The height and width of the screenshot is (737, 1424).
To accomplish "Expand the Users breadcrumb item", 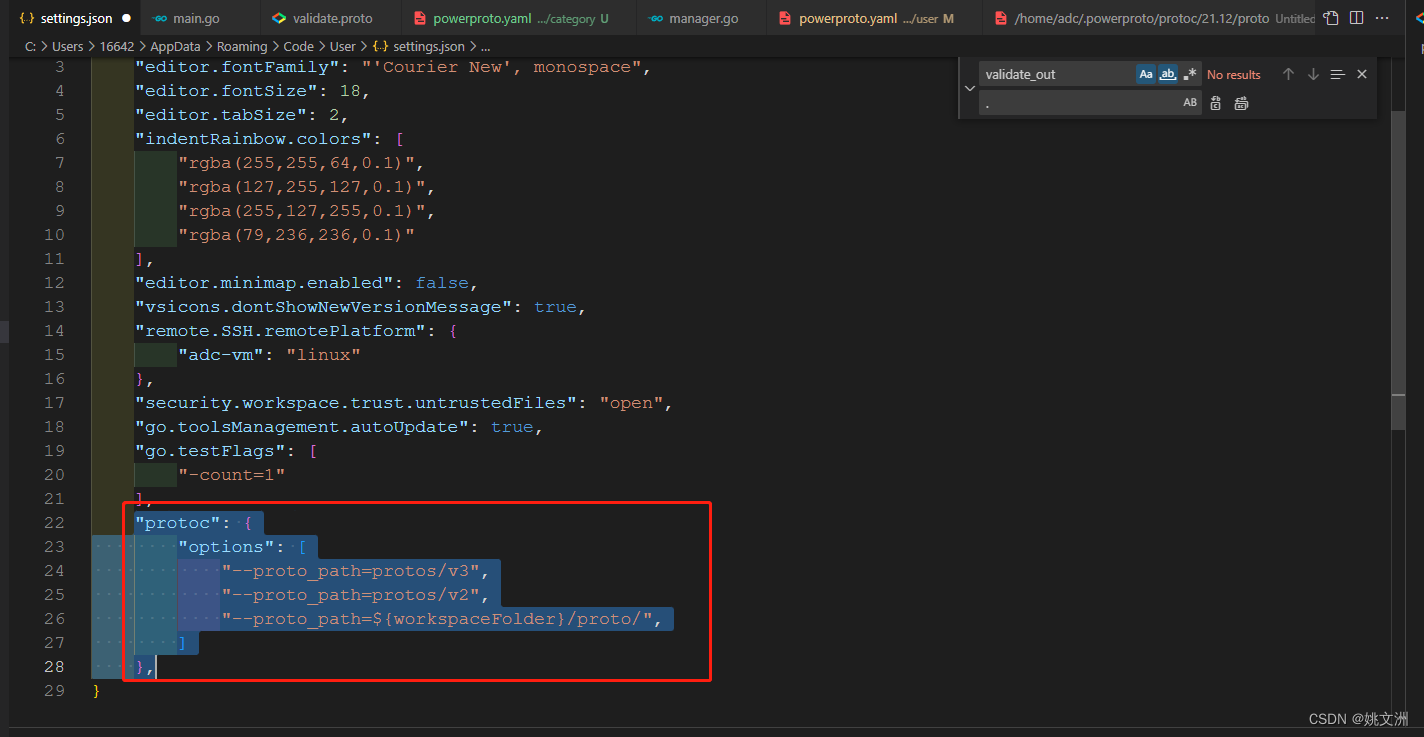I will click(67, 45).
